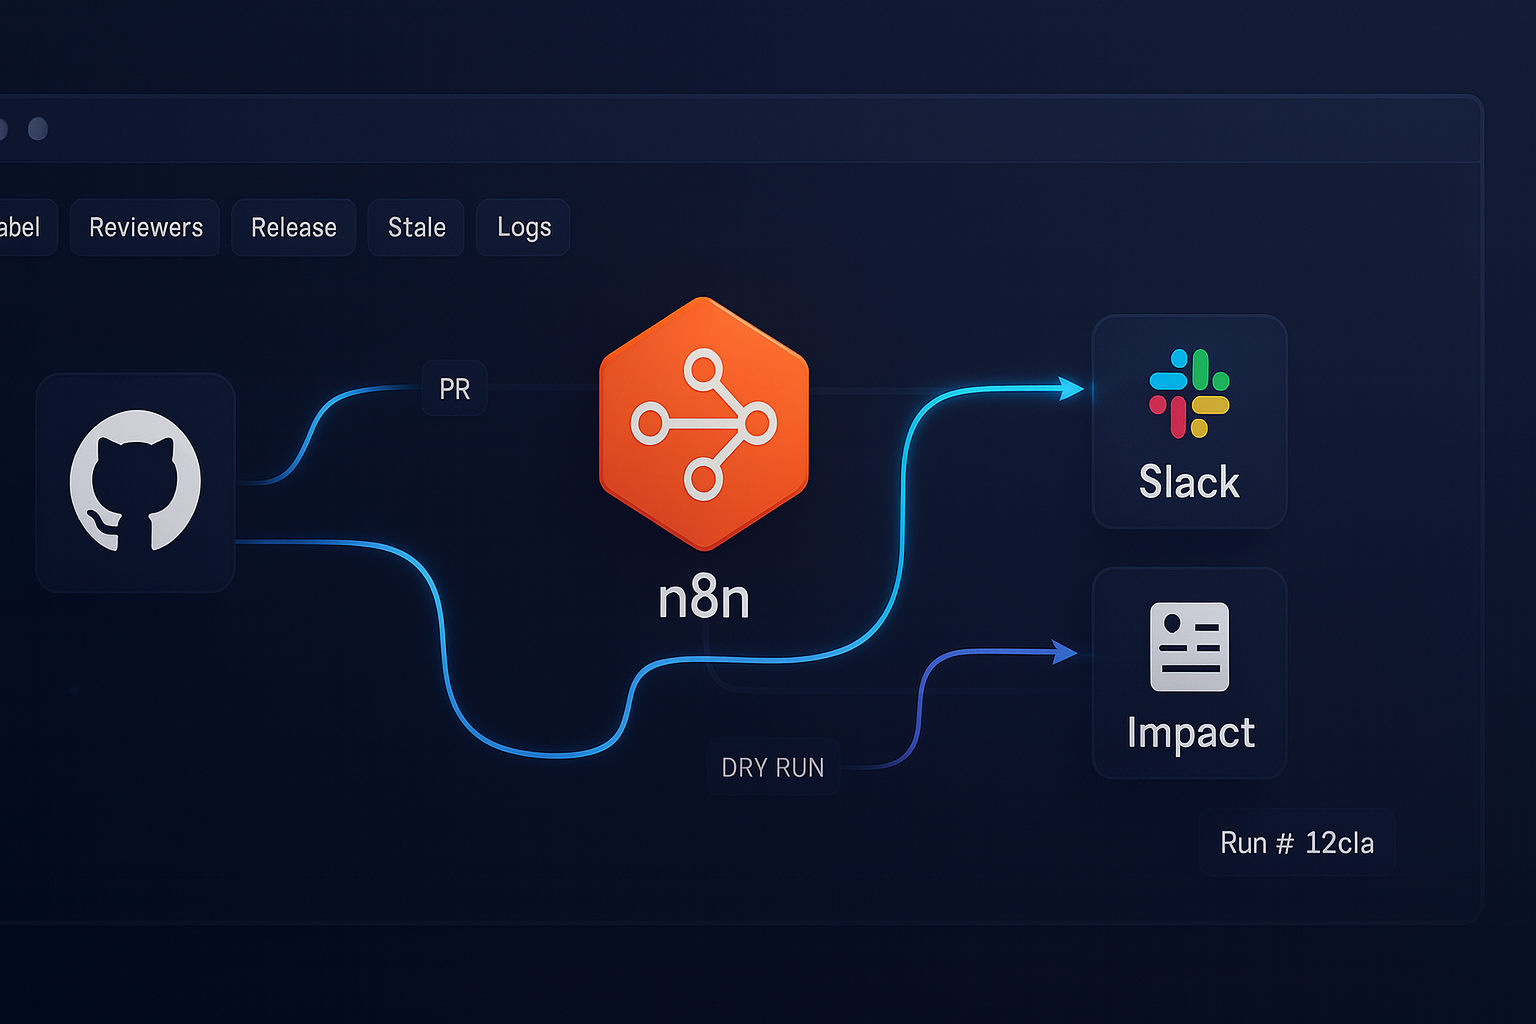Select the Stale tab
The height and width of the screenshot is (1024, 1536).
point(416,228)
